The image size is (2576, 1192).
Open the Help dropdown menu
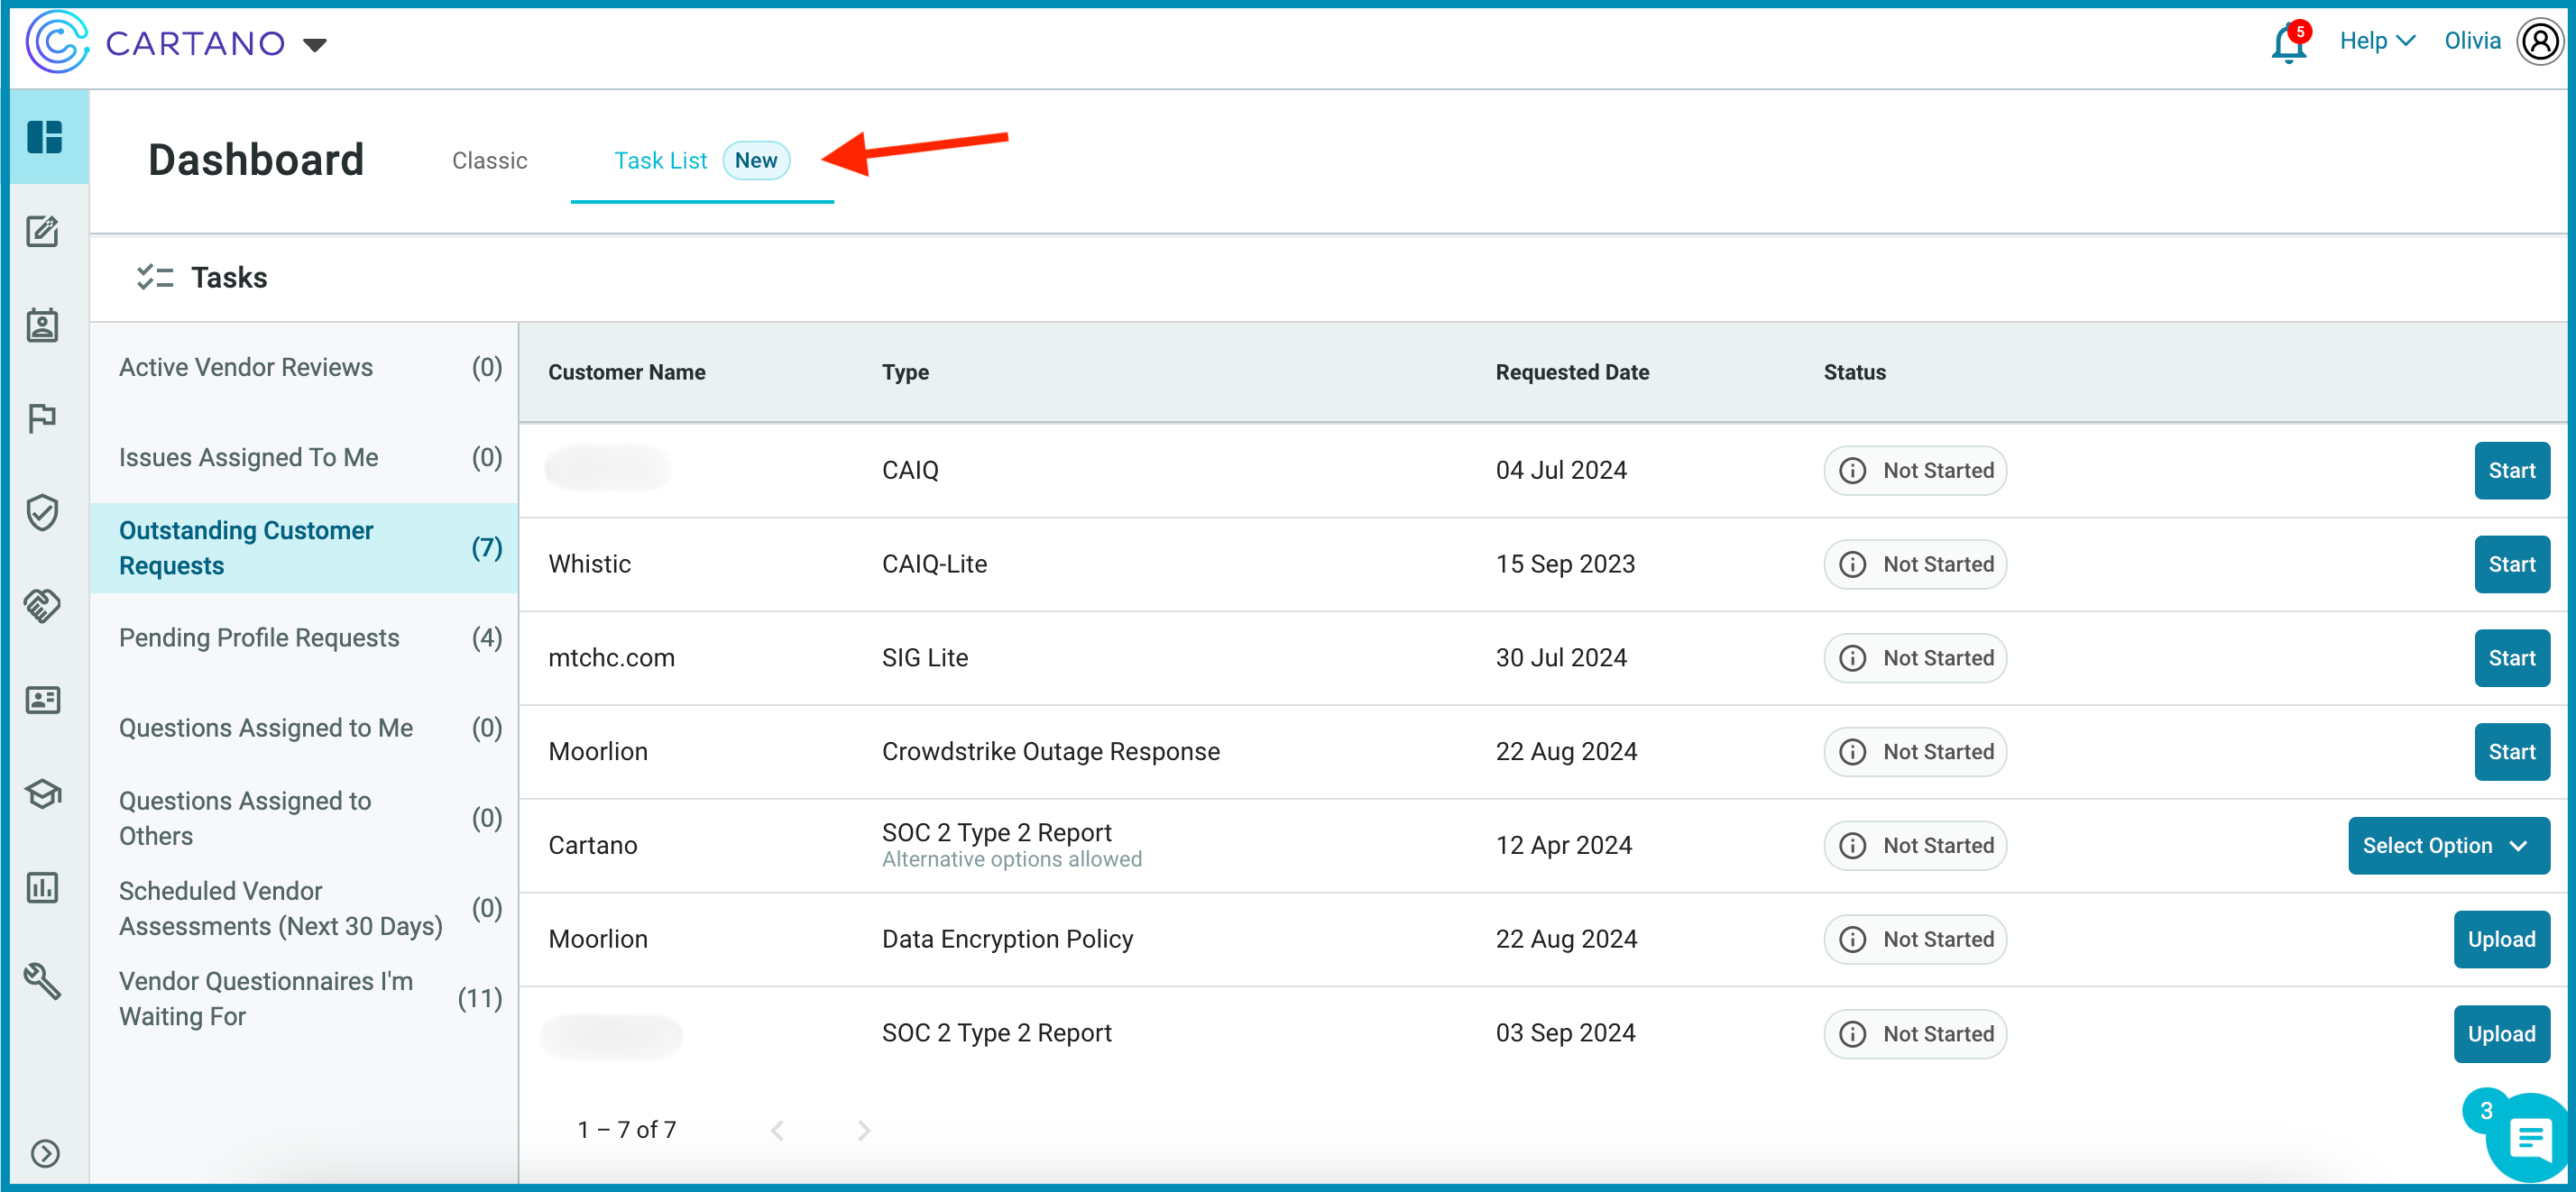pos(2377,41)
